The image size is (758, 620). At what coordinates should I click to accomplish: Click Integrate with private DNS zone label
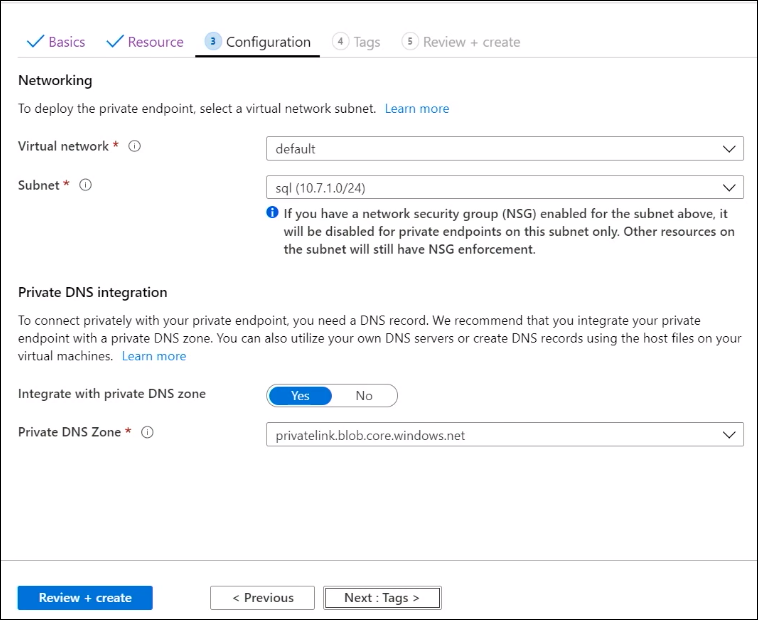(112, 394)
